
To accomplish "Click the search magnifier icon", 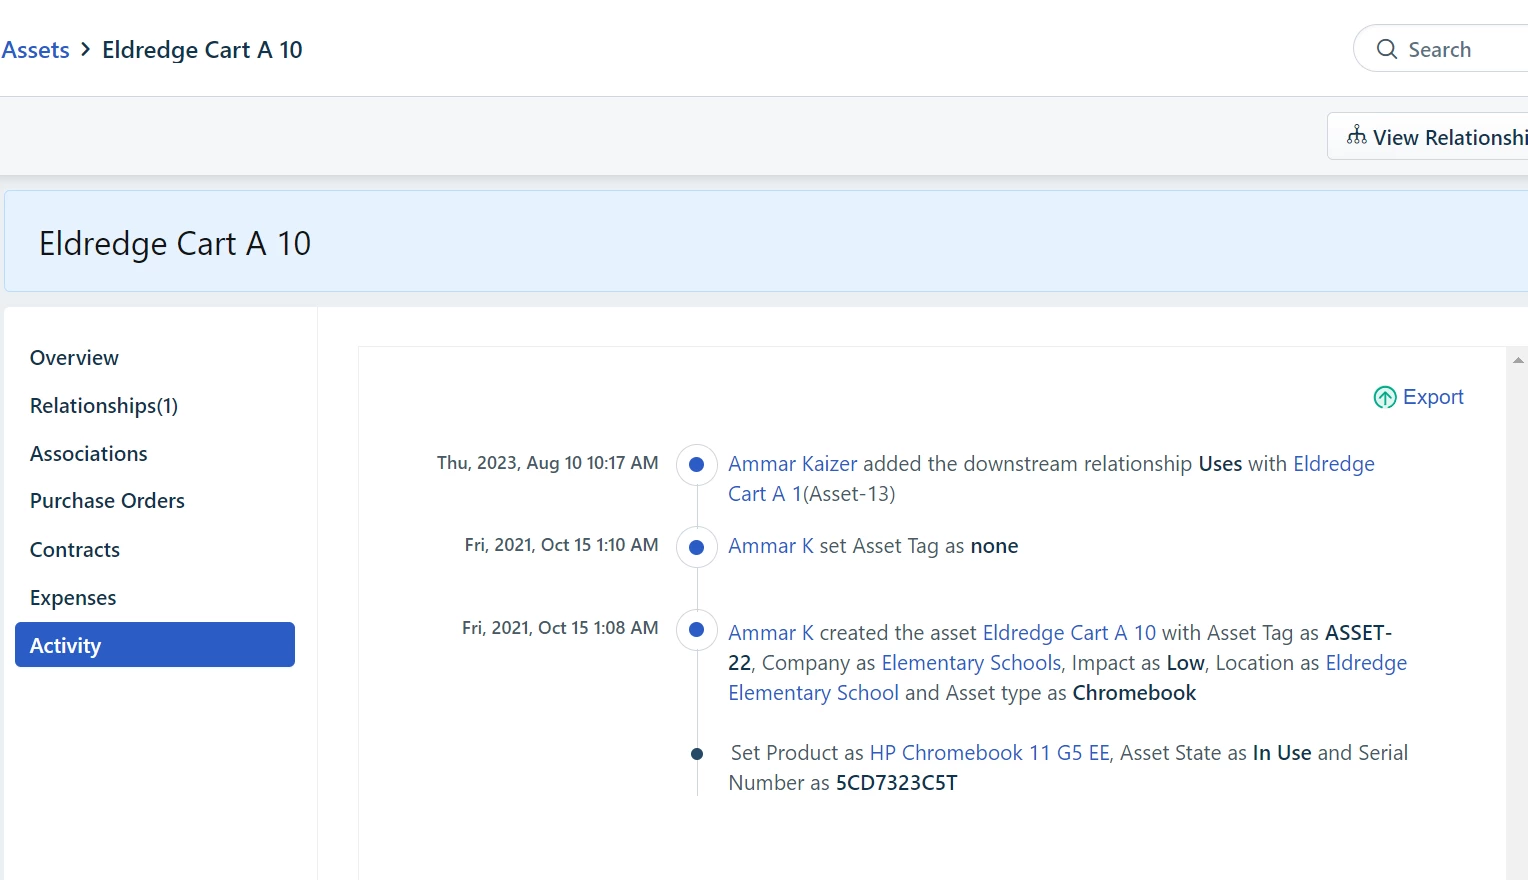I will coord(1386,49).
